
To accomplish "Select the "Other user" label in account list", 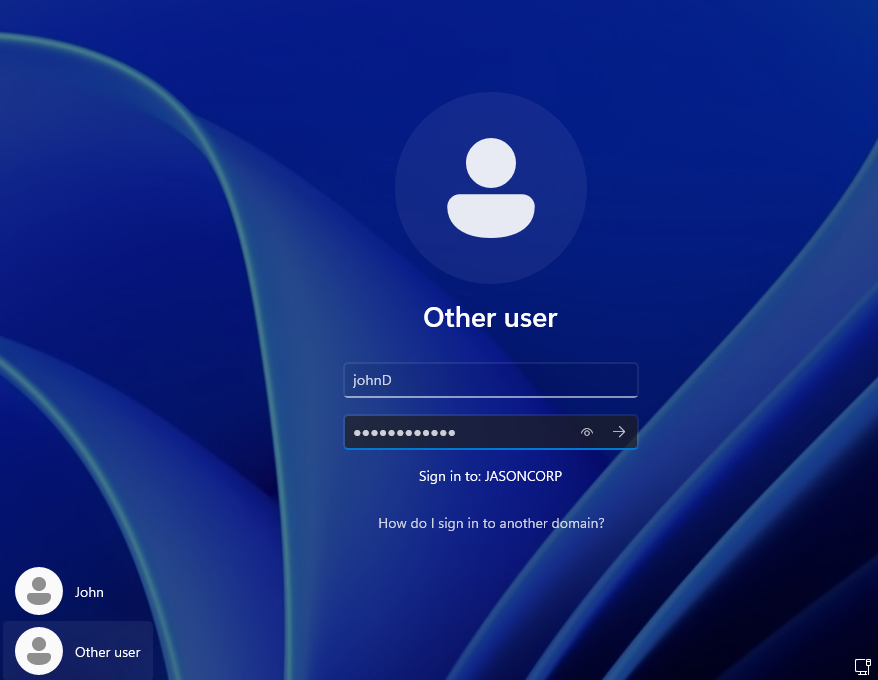I will 107,652.
